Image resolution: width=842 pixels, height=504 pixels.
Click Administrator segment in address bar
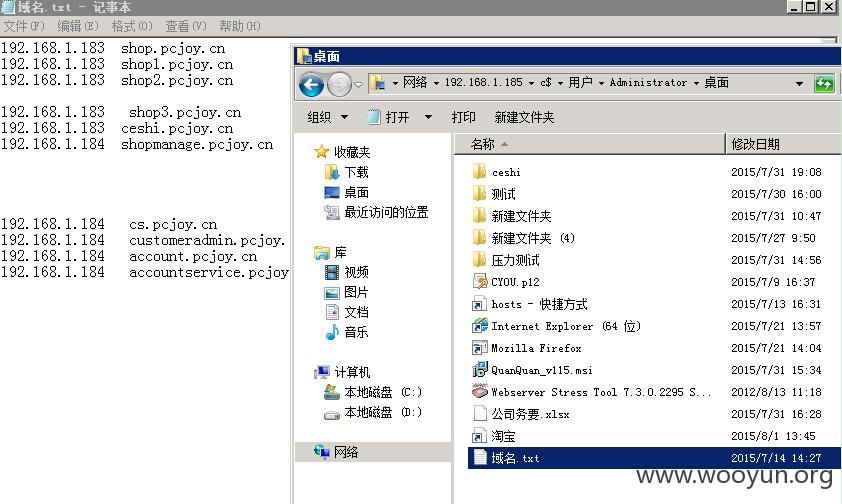point(648,83)
